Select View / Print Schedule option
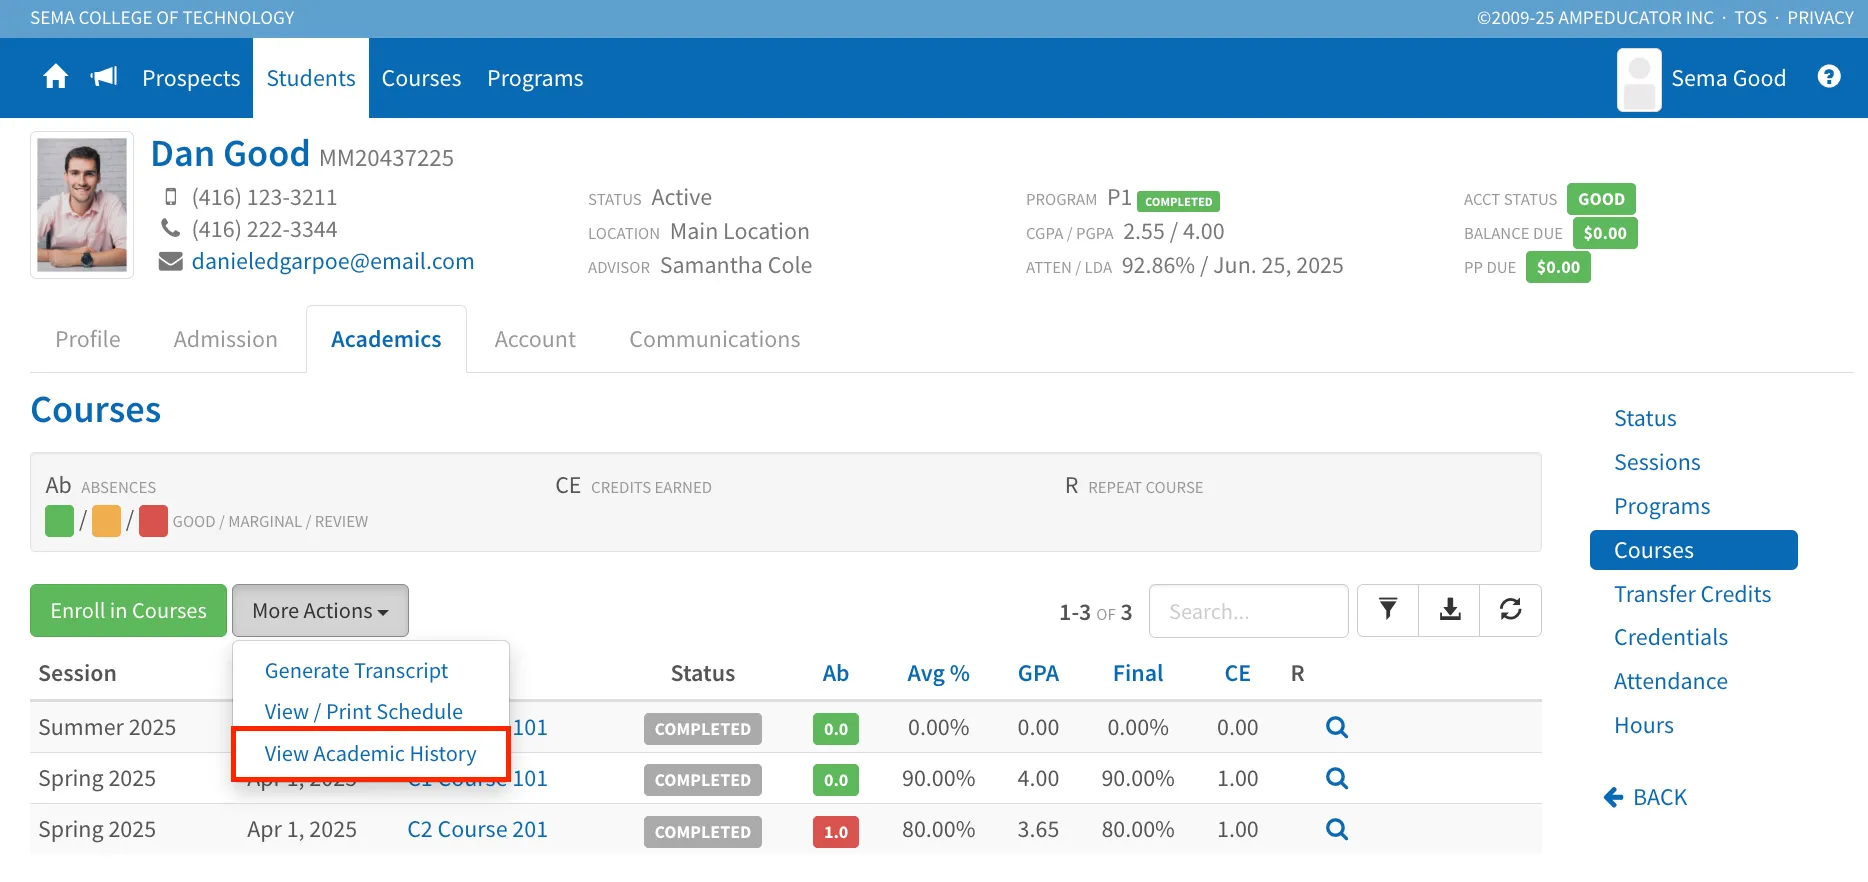The image size is (1868, 882). click(x=363, y=712)
